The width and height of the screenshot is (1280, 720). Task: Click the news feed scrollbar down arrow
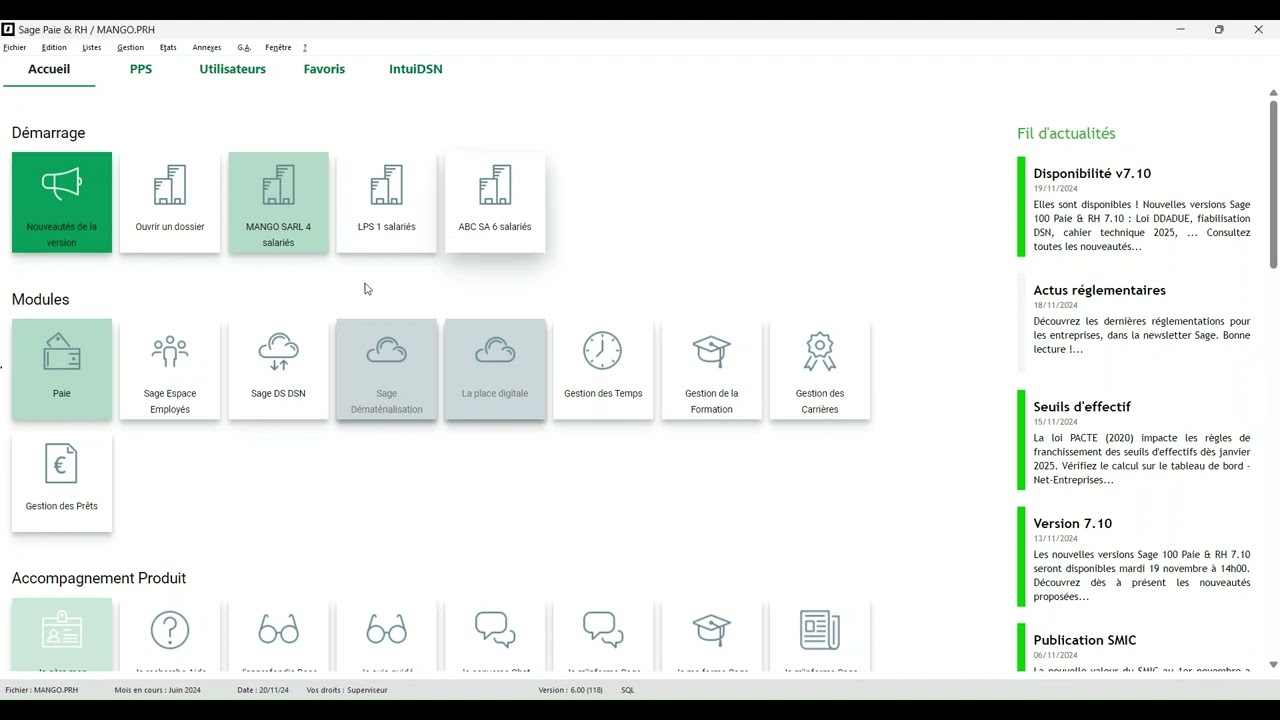(x=1273, y=665)
